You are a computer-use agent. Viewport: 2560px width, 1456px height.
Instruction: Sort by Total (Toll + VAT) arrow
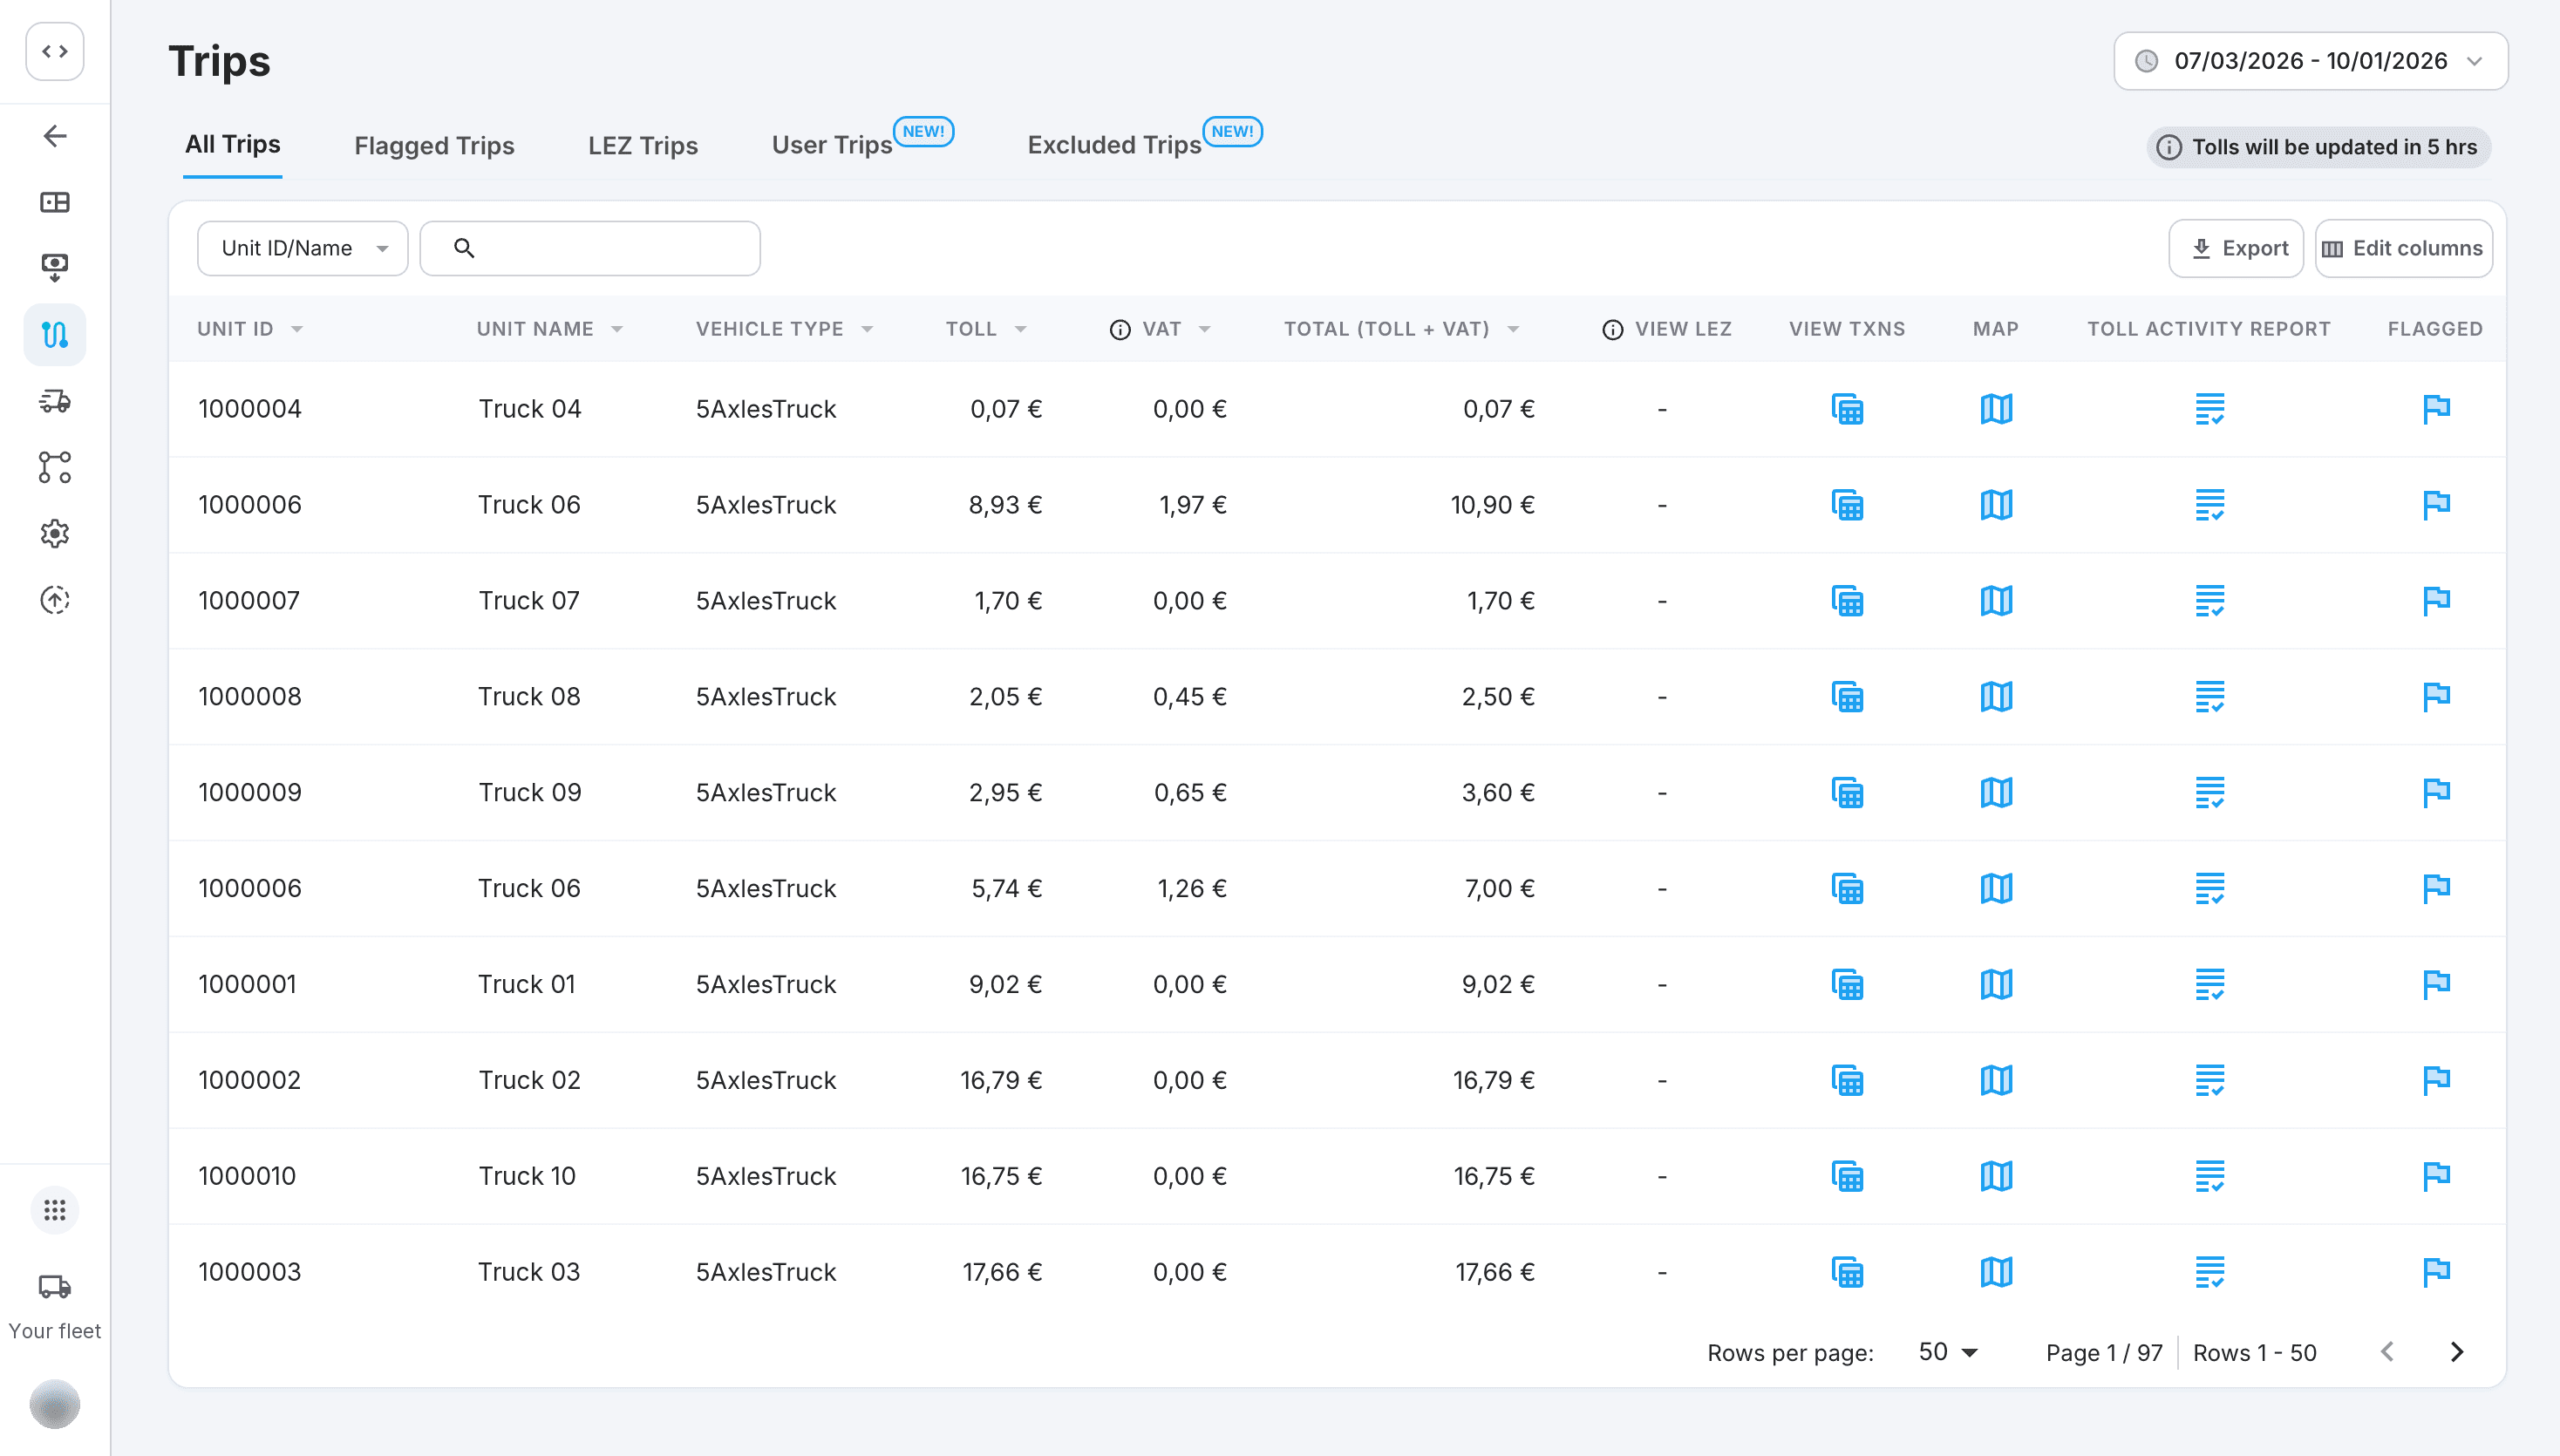1513,330
